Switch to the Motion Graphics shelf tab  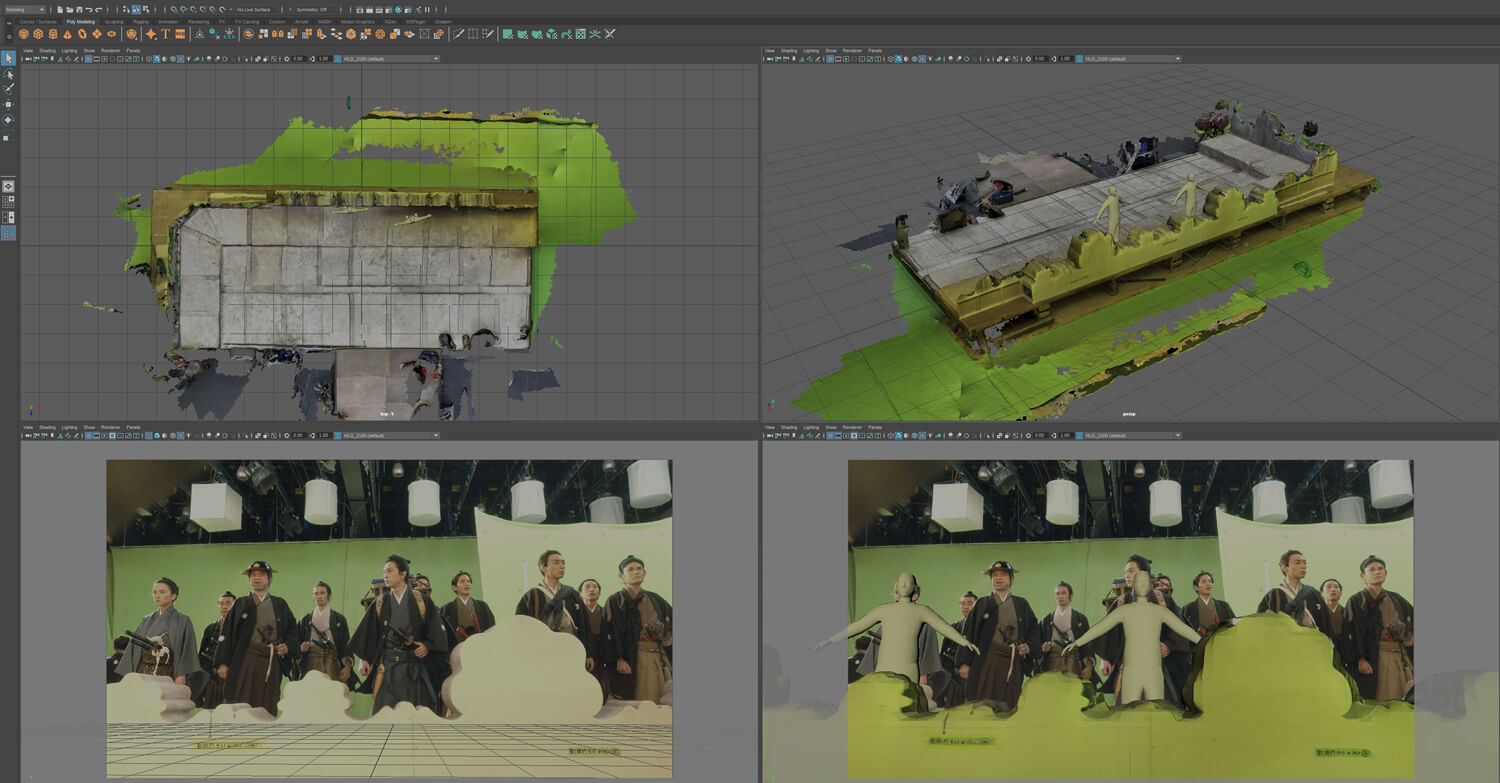click(356, 21)
